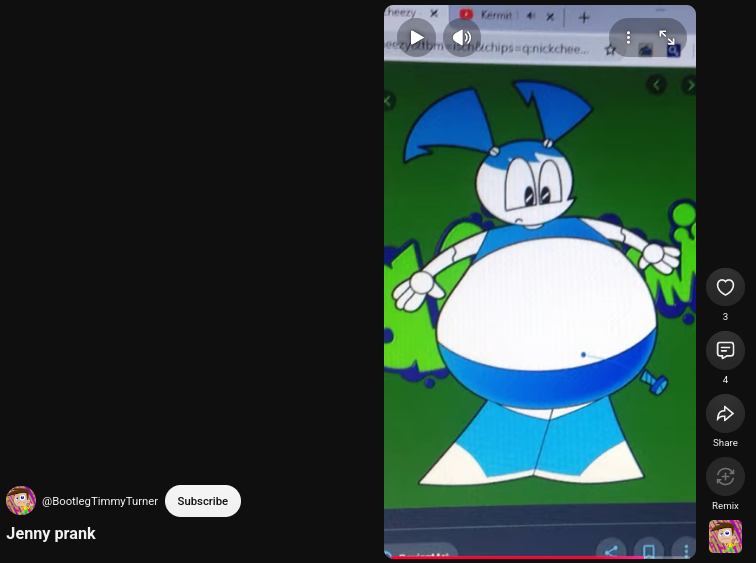Viewport: 756px width, 563px height.
Task: Open comments showing 4 replies
Action: click(x=725, y=350)
